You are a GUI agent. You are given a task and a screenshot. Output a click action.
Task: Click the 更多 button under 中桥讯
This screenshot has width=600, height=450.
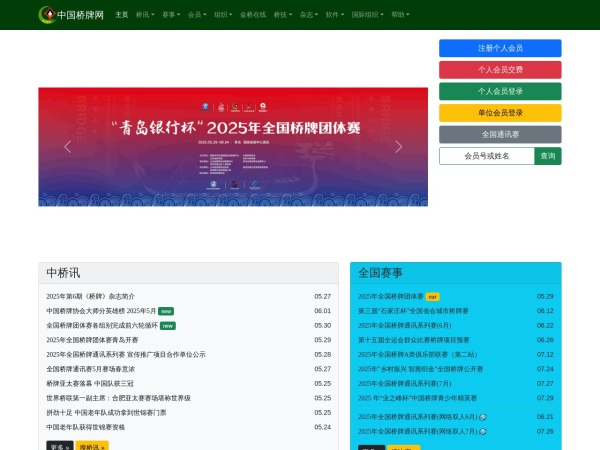pyautogui.click(x=60, y=446)
